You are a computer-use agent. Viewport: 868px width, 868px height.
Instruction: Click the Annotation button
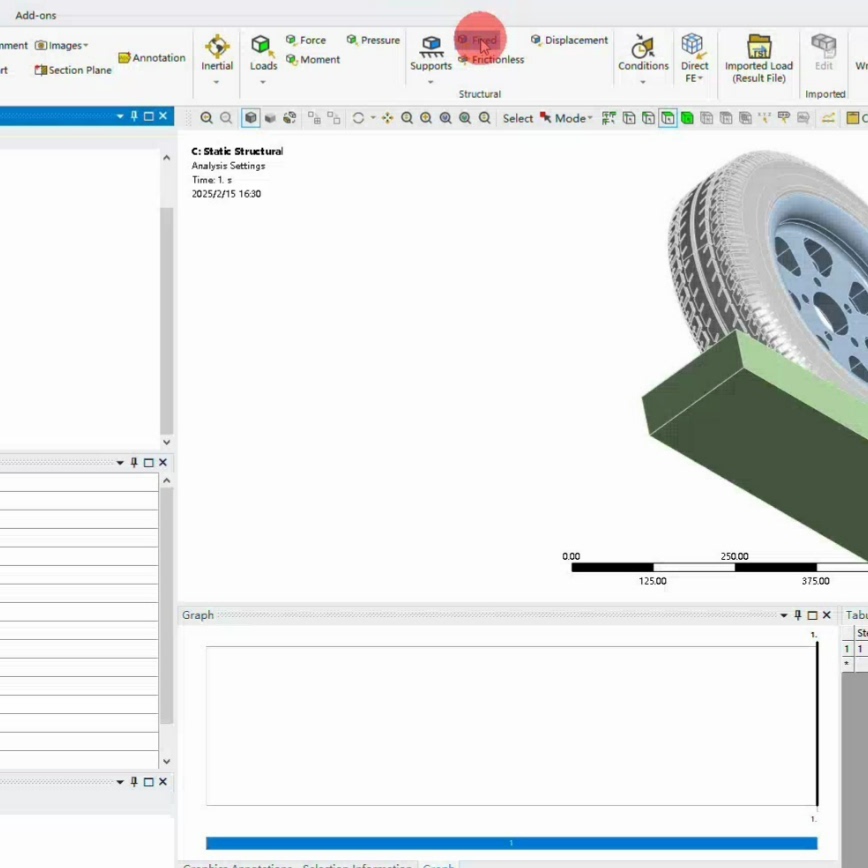[x=152, y=58]
